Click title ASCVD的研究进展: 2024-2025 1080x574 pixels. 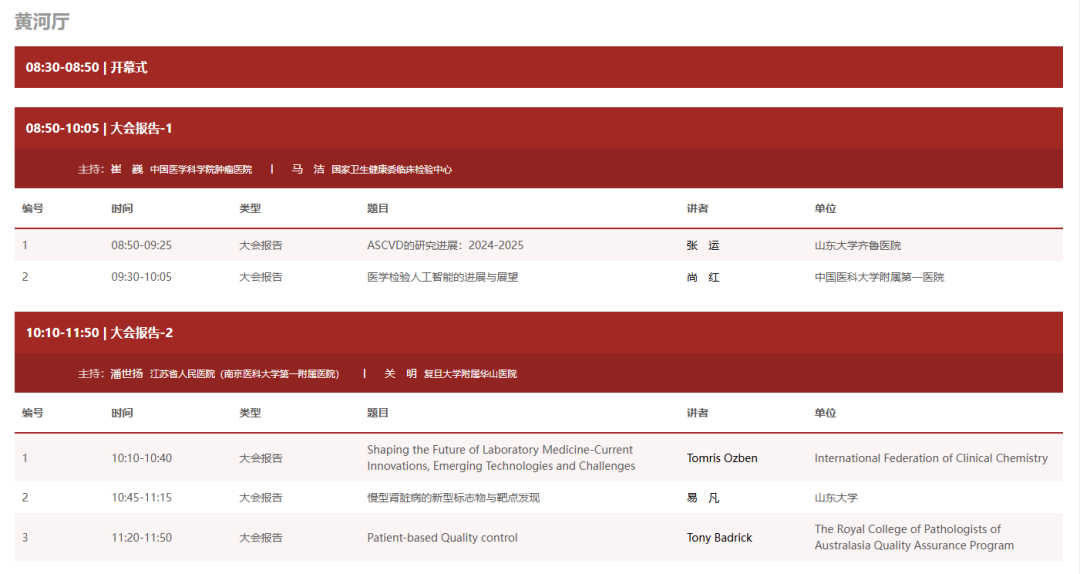445,245
